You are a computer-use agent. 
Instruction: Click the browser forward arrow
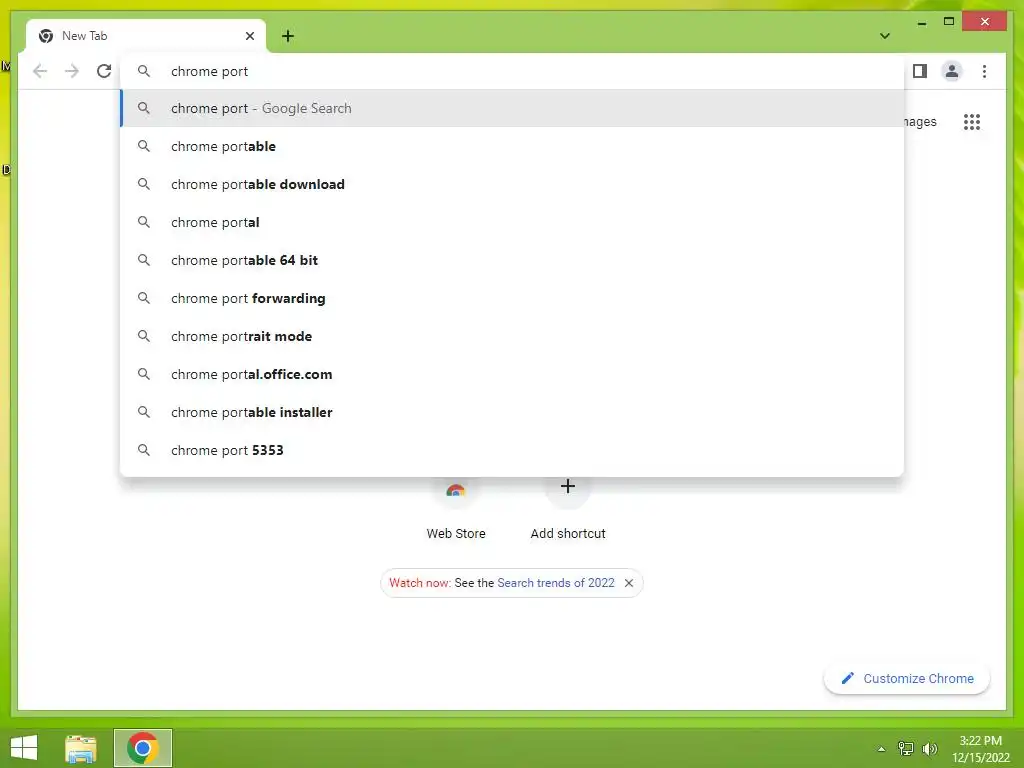(72, 71)
